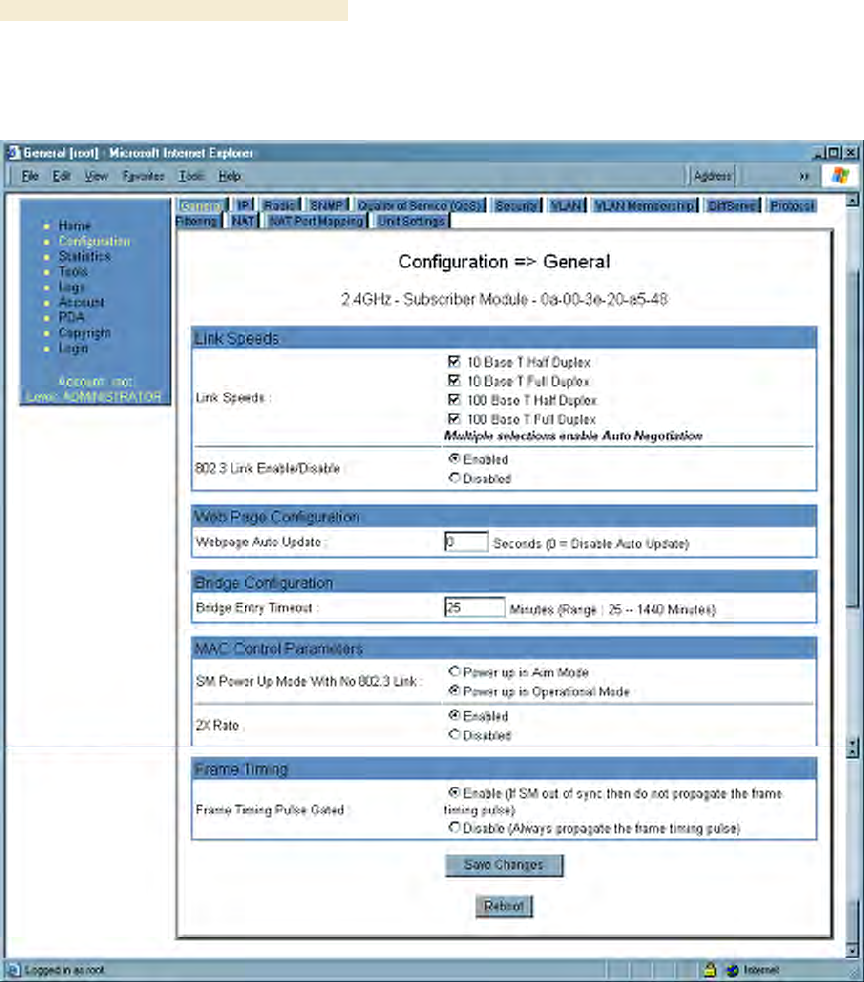Open the View menu
The height and width of the screenshot is (982, 864).
click(96, 176)
